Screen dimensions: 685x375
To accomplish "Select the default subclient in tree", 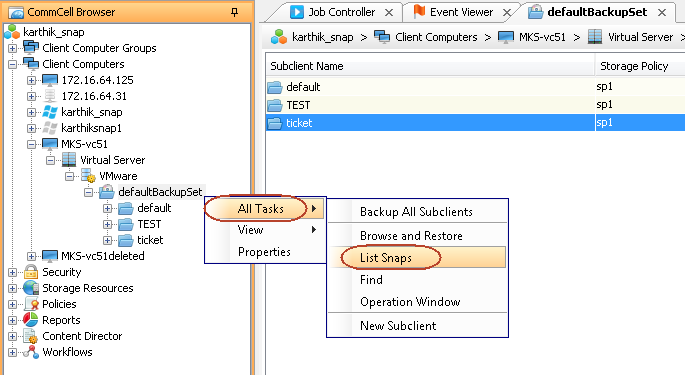I will click(154, 208).
